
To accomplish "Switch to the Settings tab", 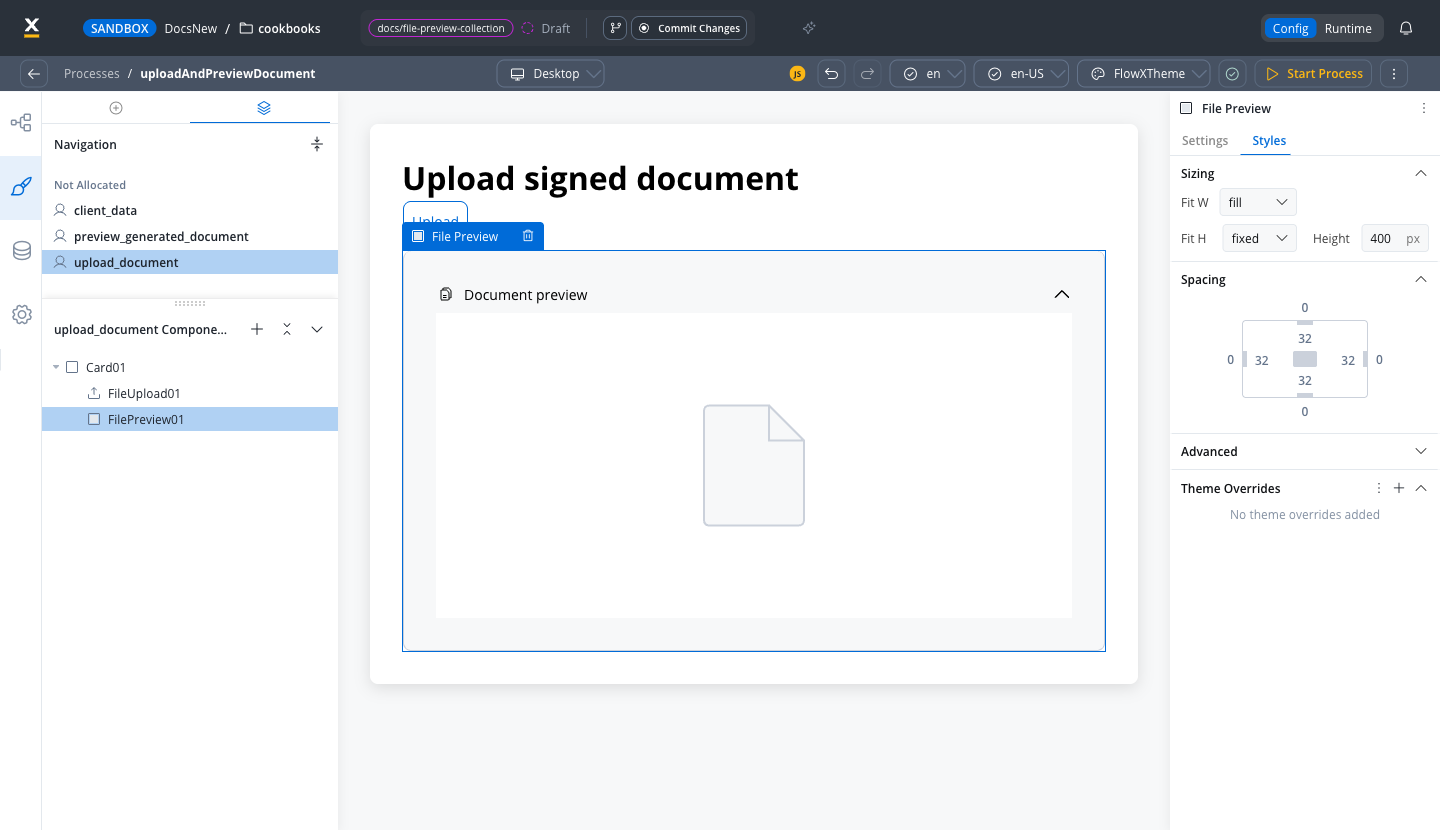I will pyautogui.click(x=1205, y=140).
